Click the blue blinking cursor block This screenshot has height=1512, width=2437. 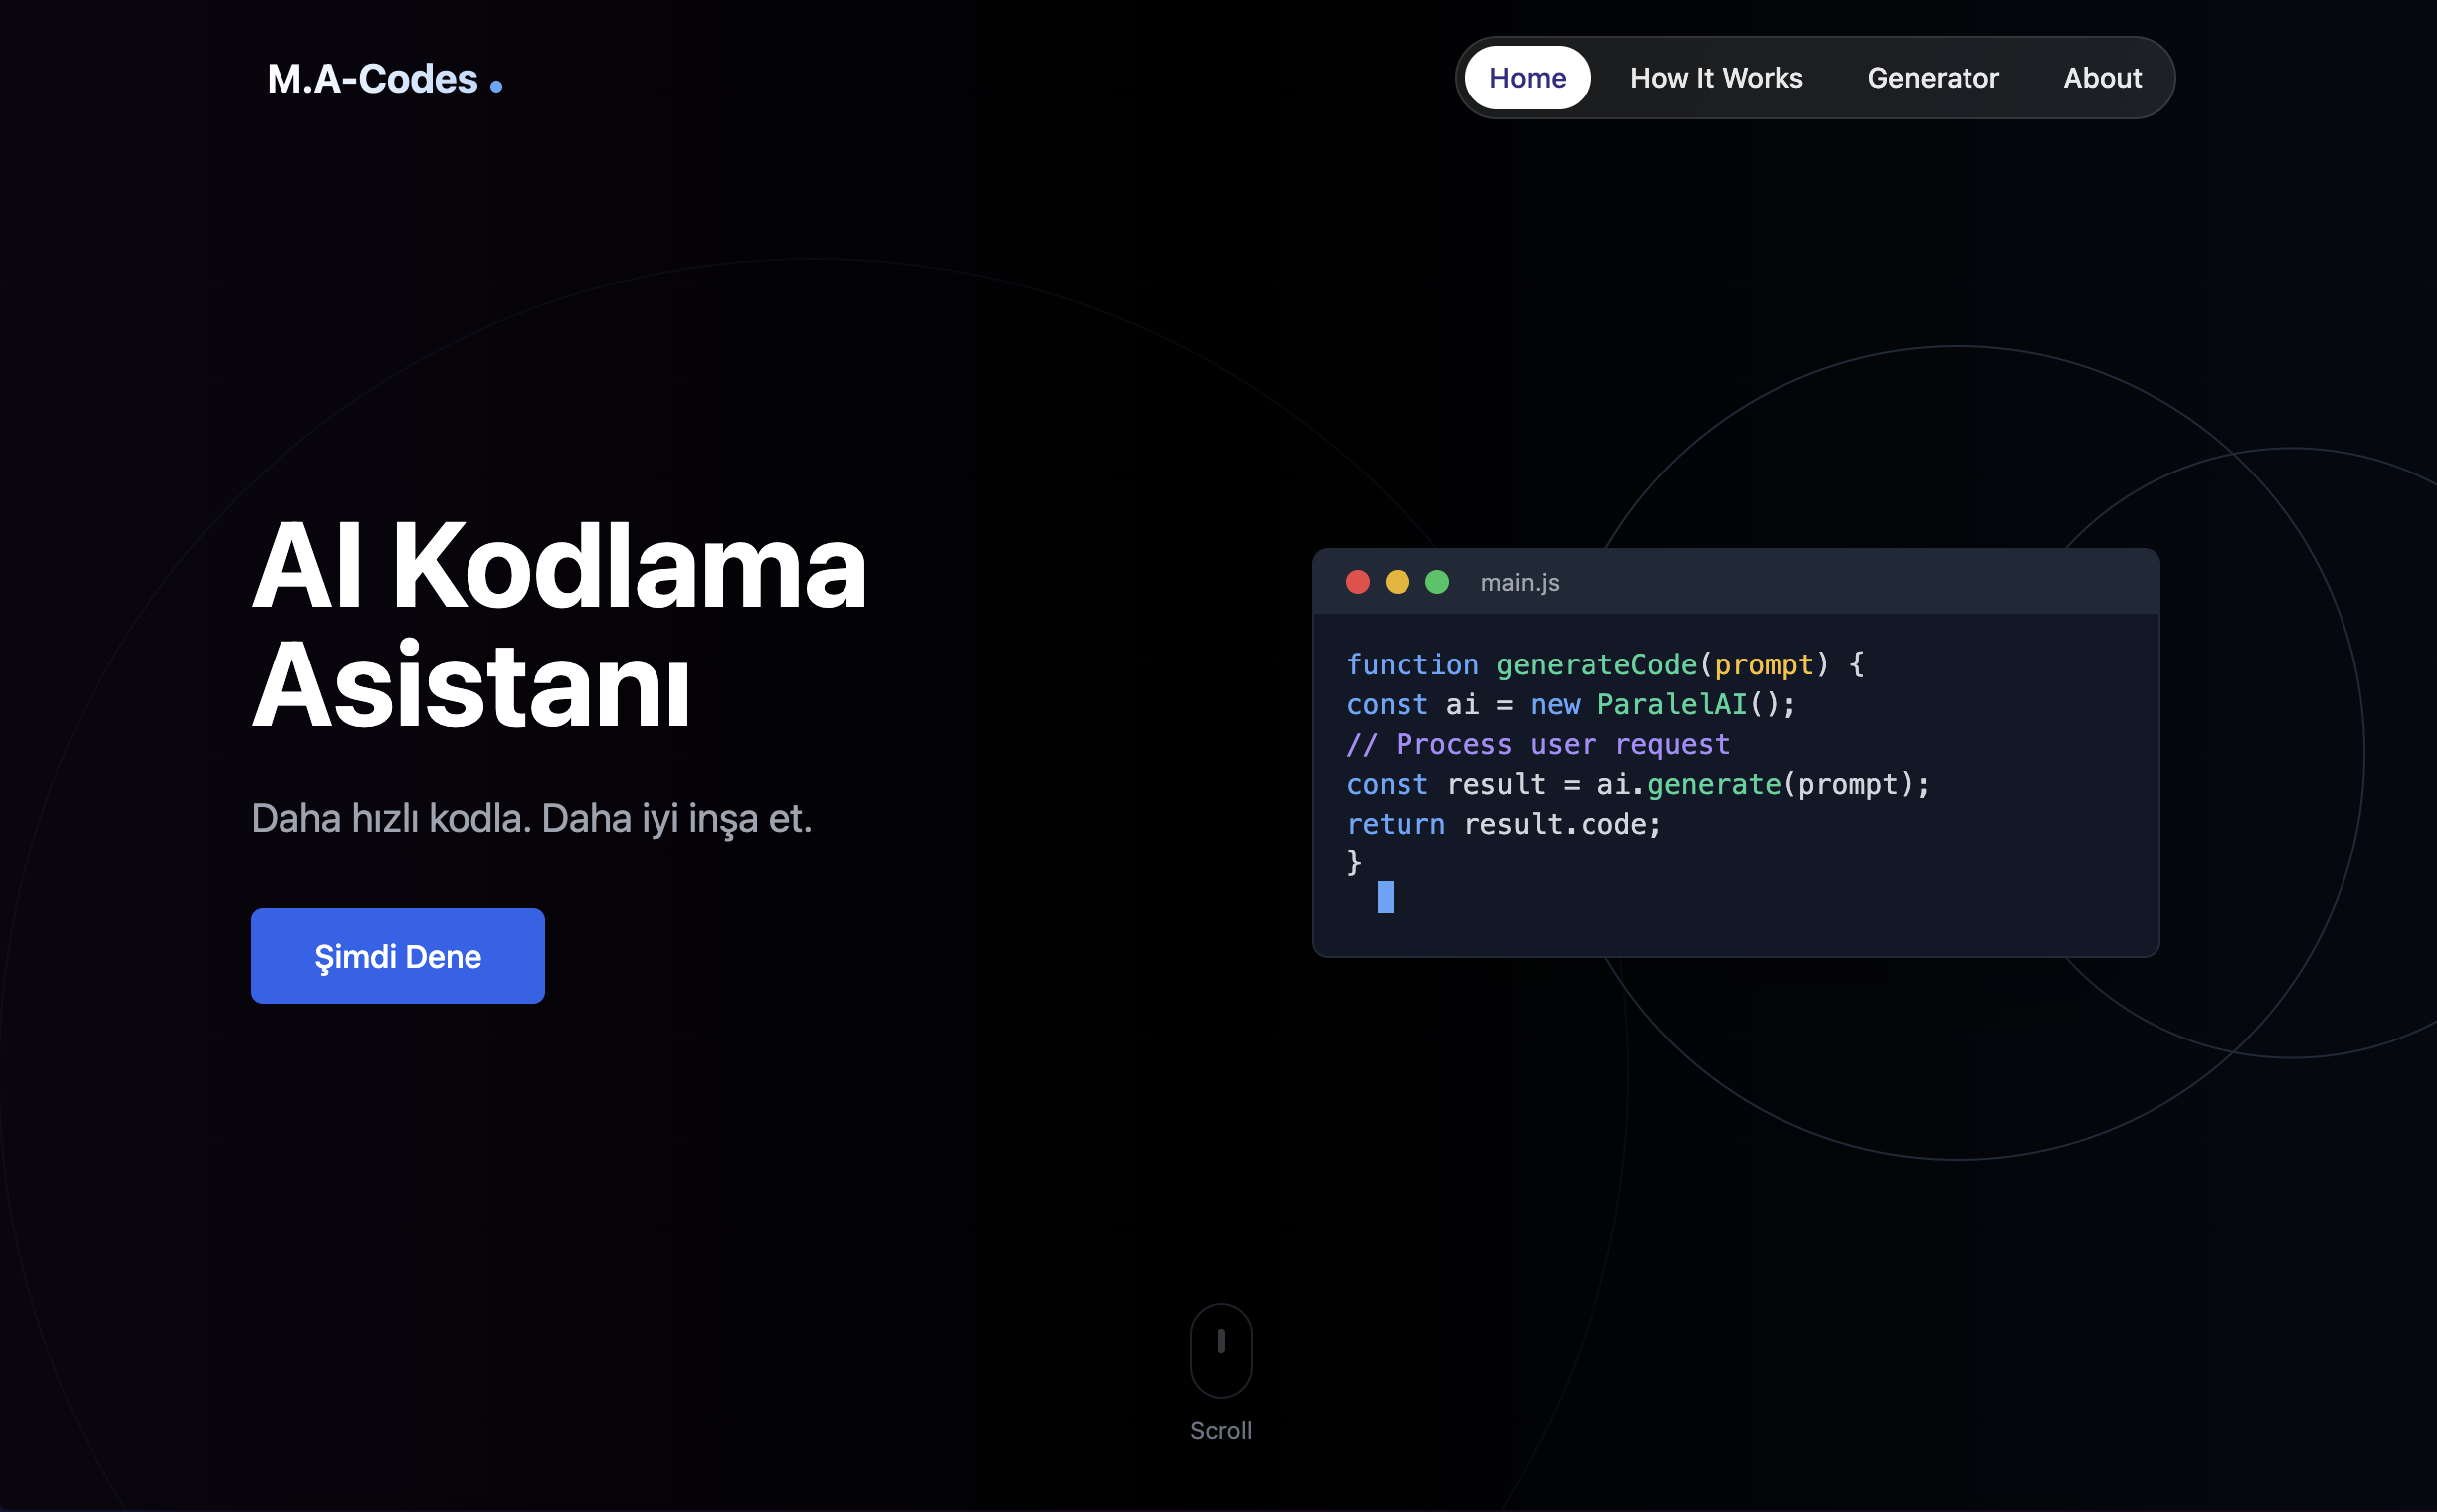pos(1385,897)
